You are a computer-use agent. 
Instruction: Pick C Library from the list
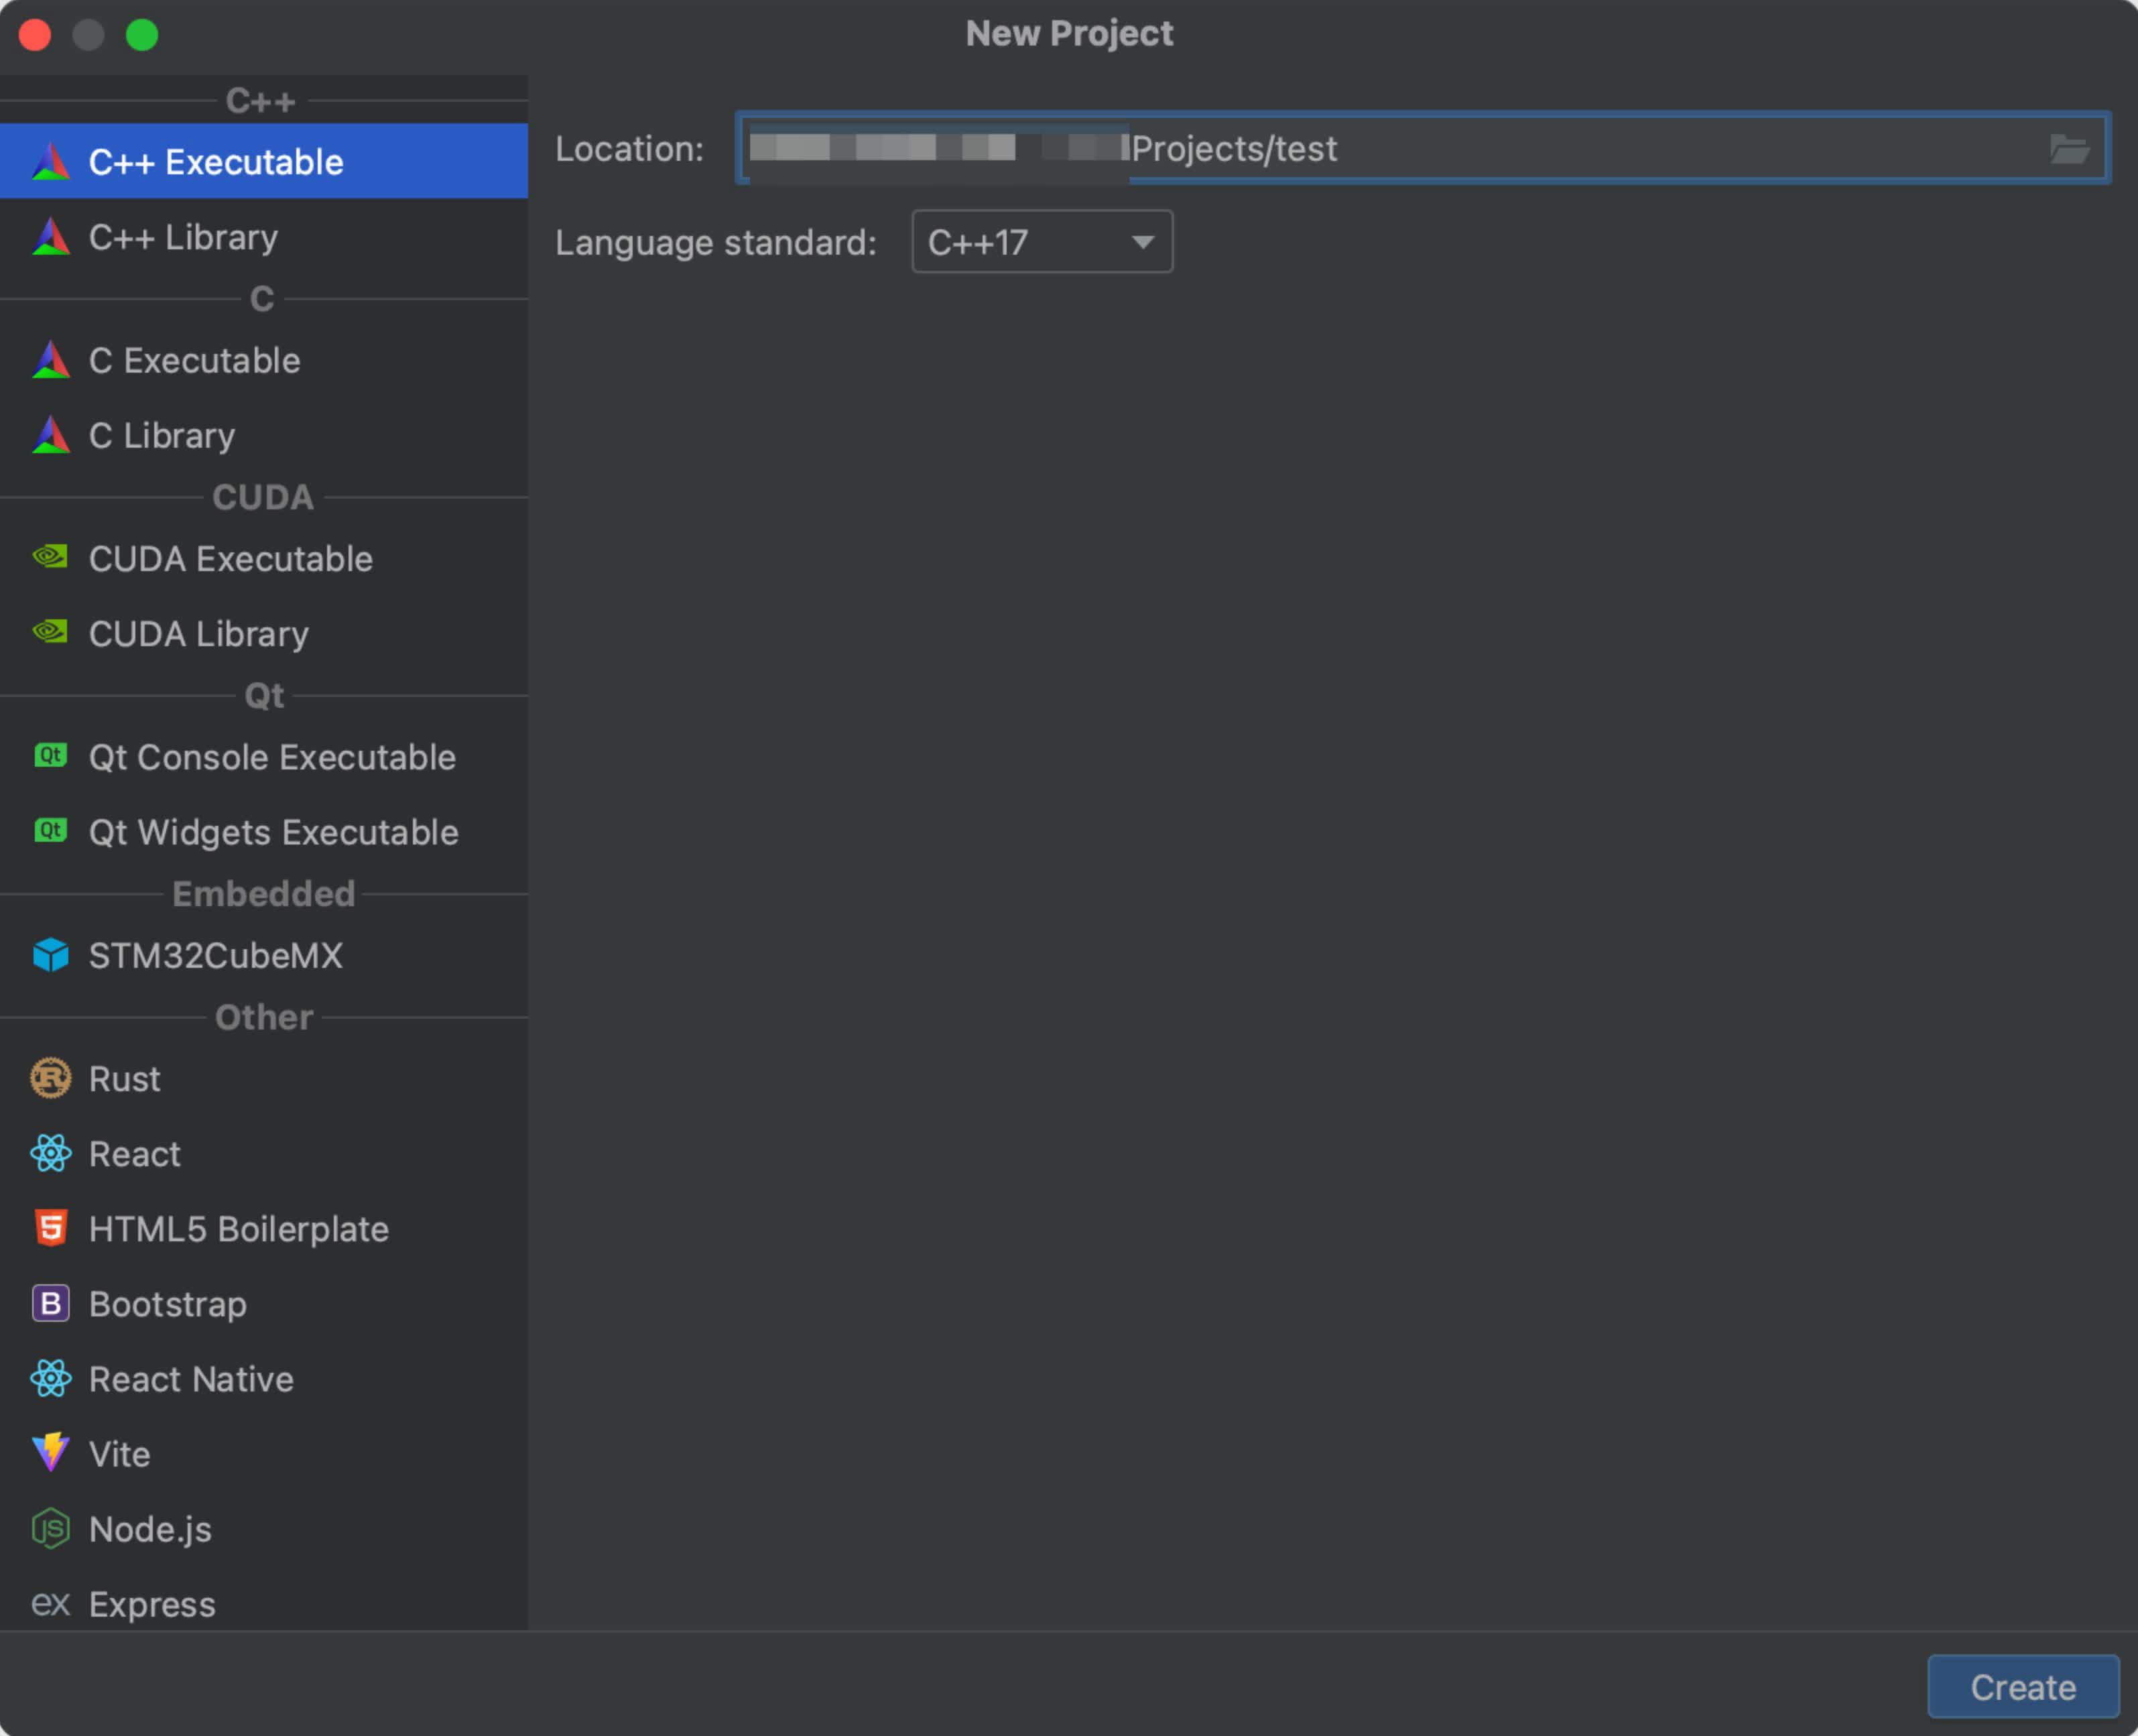coord(161,435)
